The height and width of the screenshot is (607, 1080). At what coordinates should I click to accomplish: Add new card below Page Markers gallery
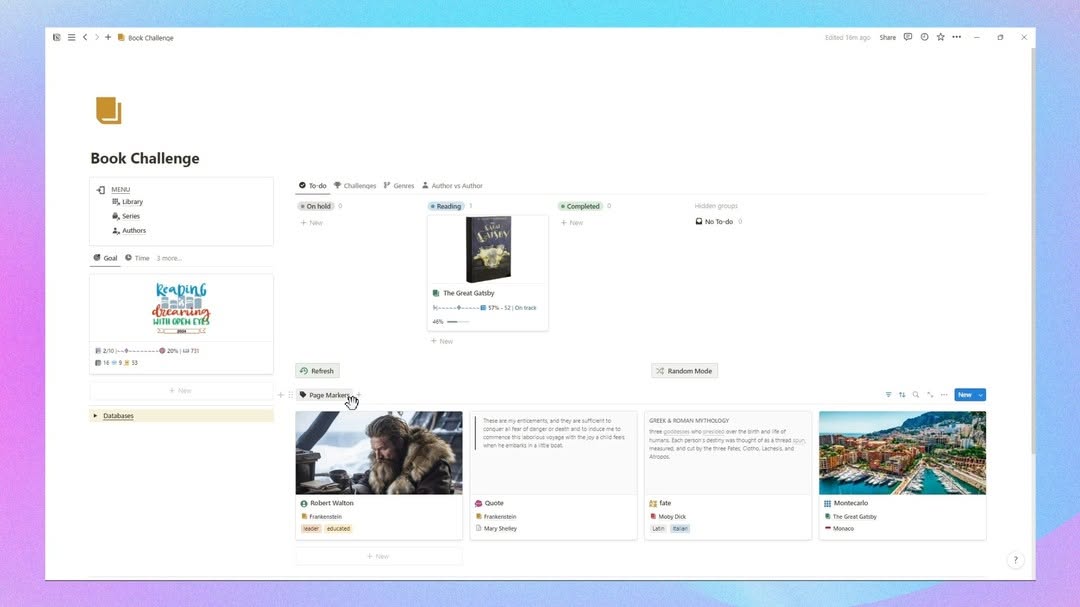click(x=379, y=556)
